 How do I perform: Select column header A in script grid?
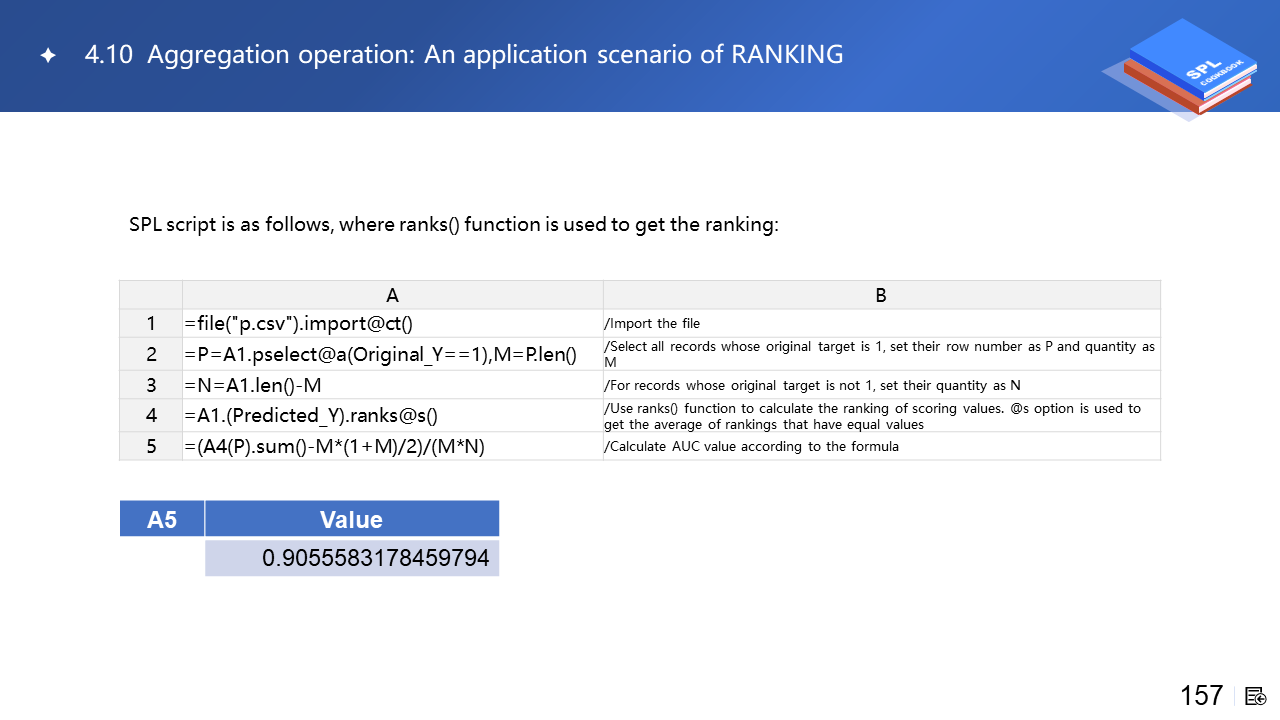coord(392,295)
